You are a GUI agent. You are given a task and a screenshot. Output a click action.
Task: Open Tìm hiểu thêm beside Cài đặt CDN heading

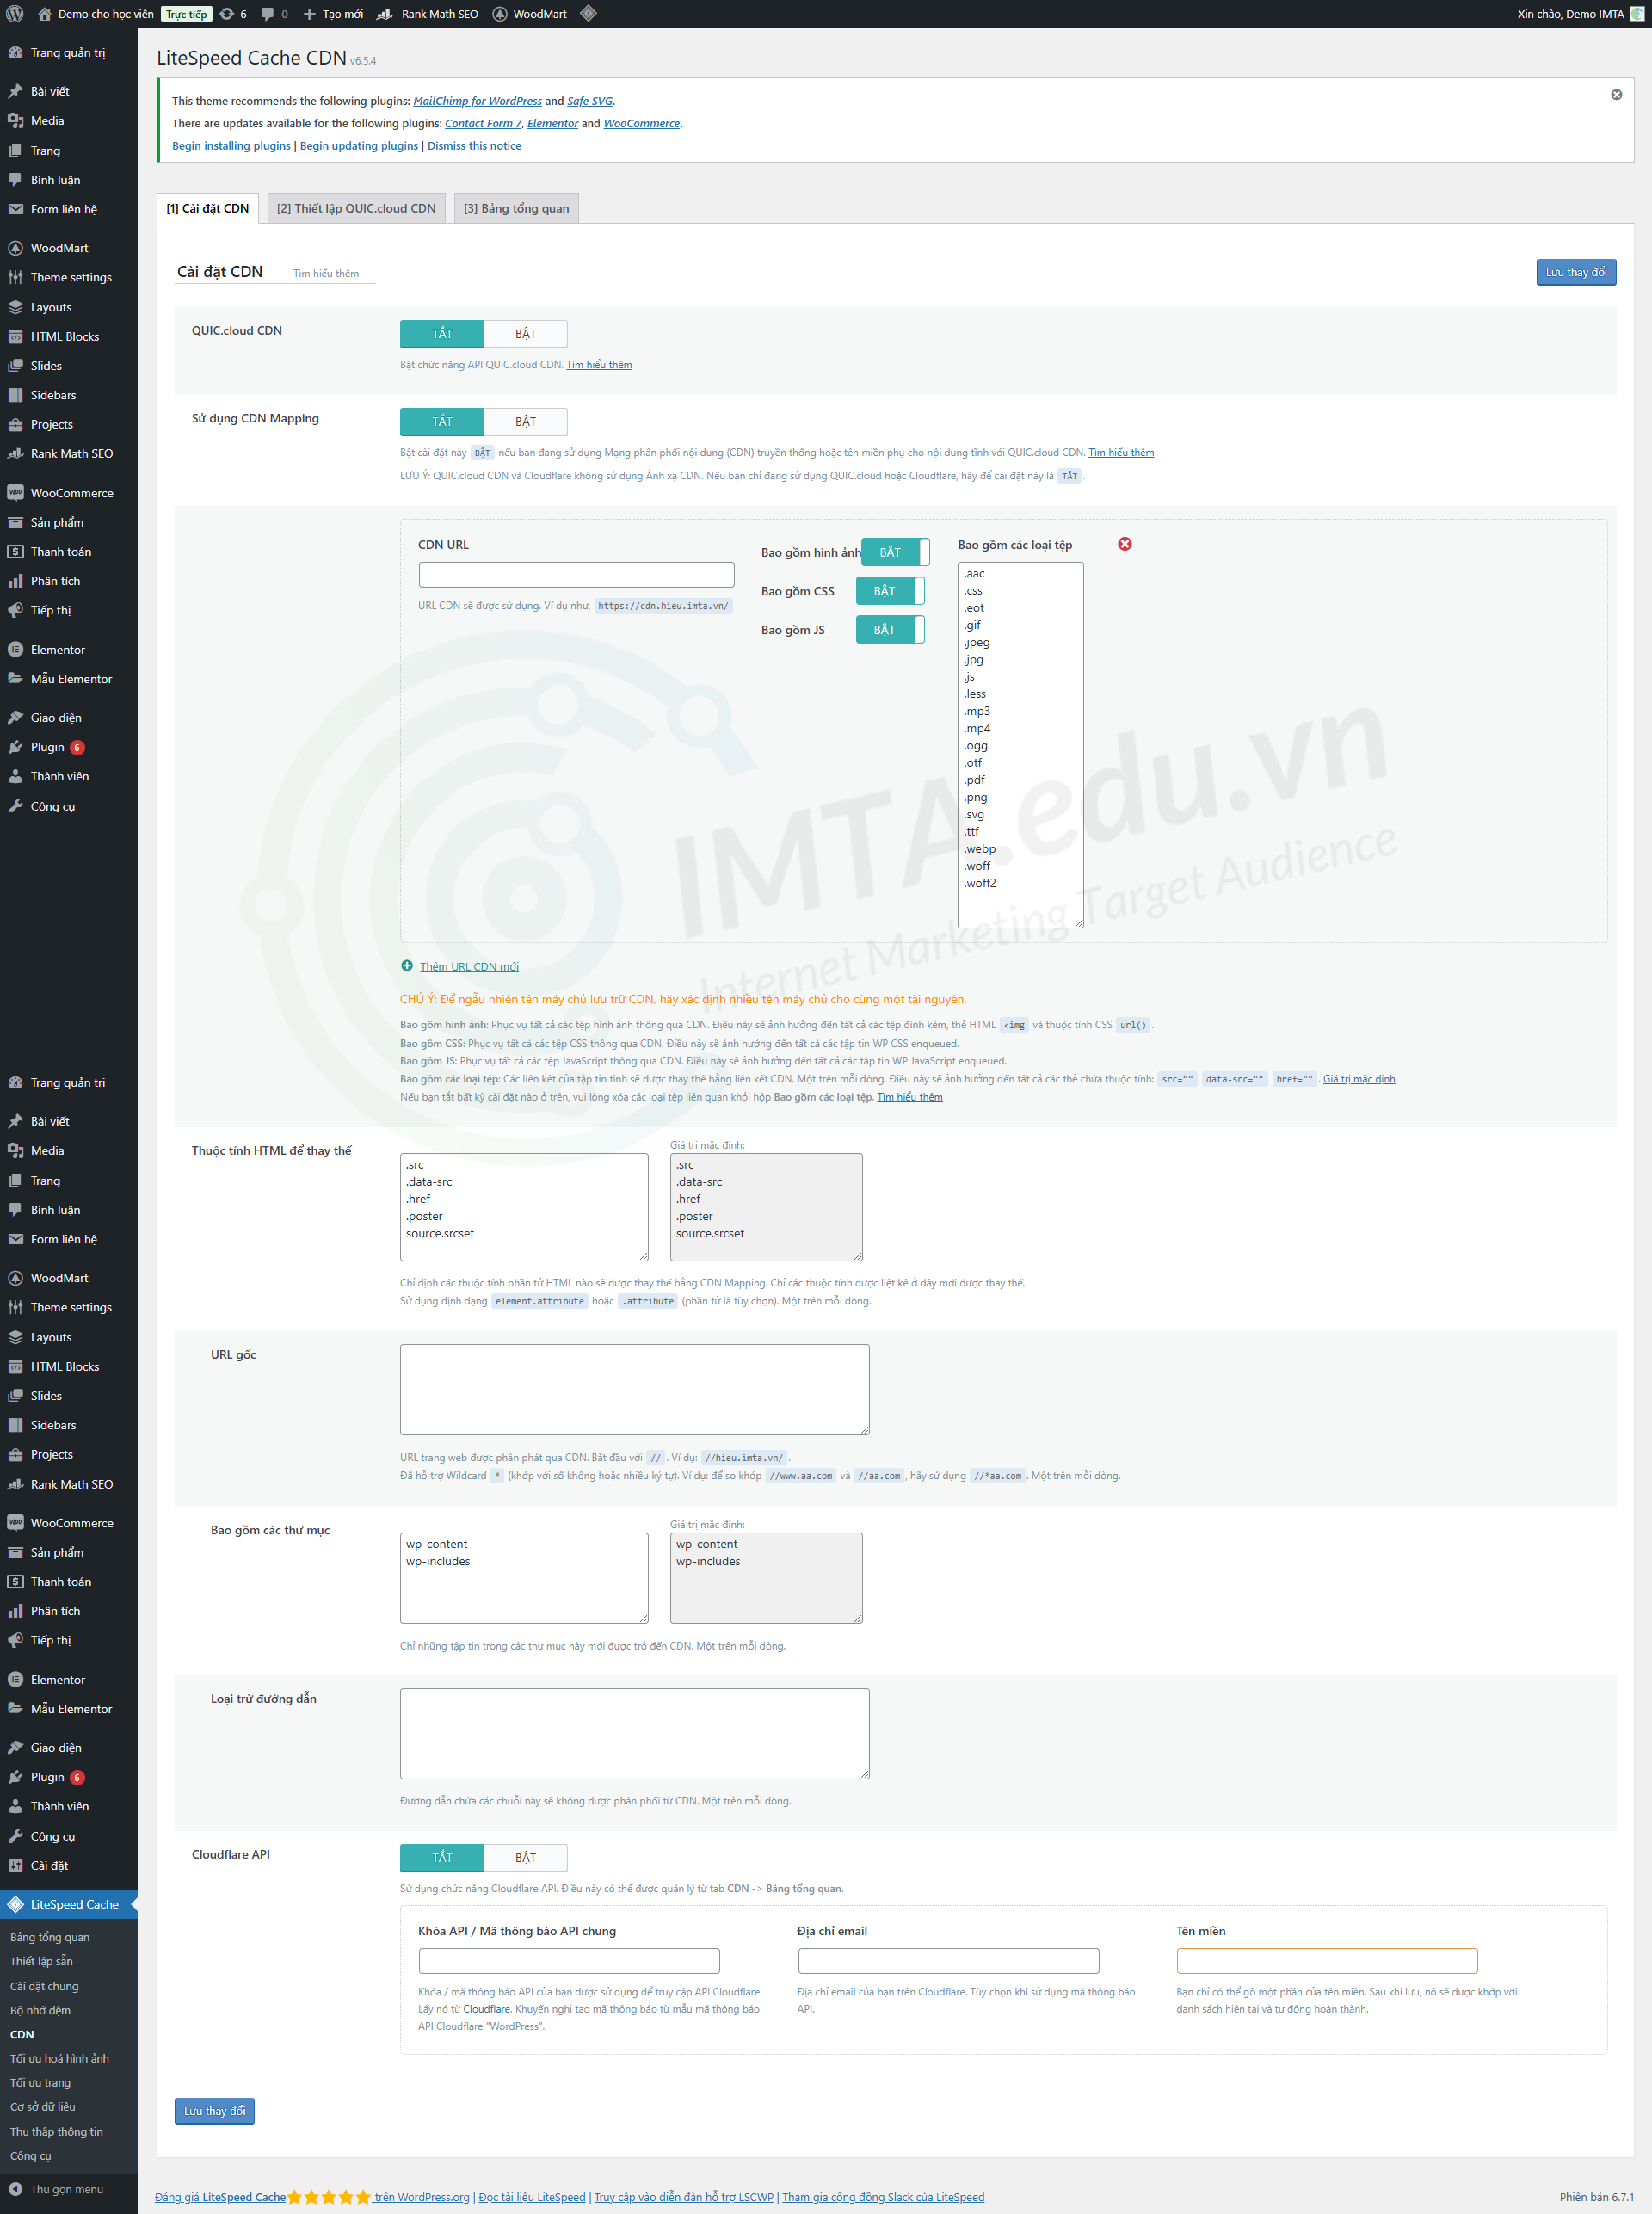click(325, 273)
